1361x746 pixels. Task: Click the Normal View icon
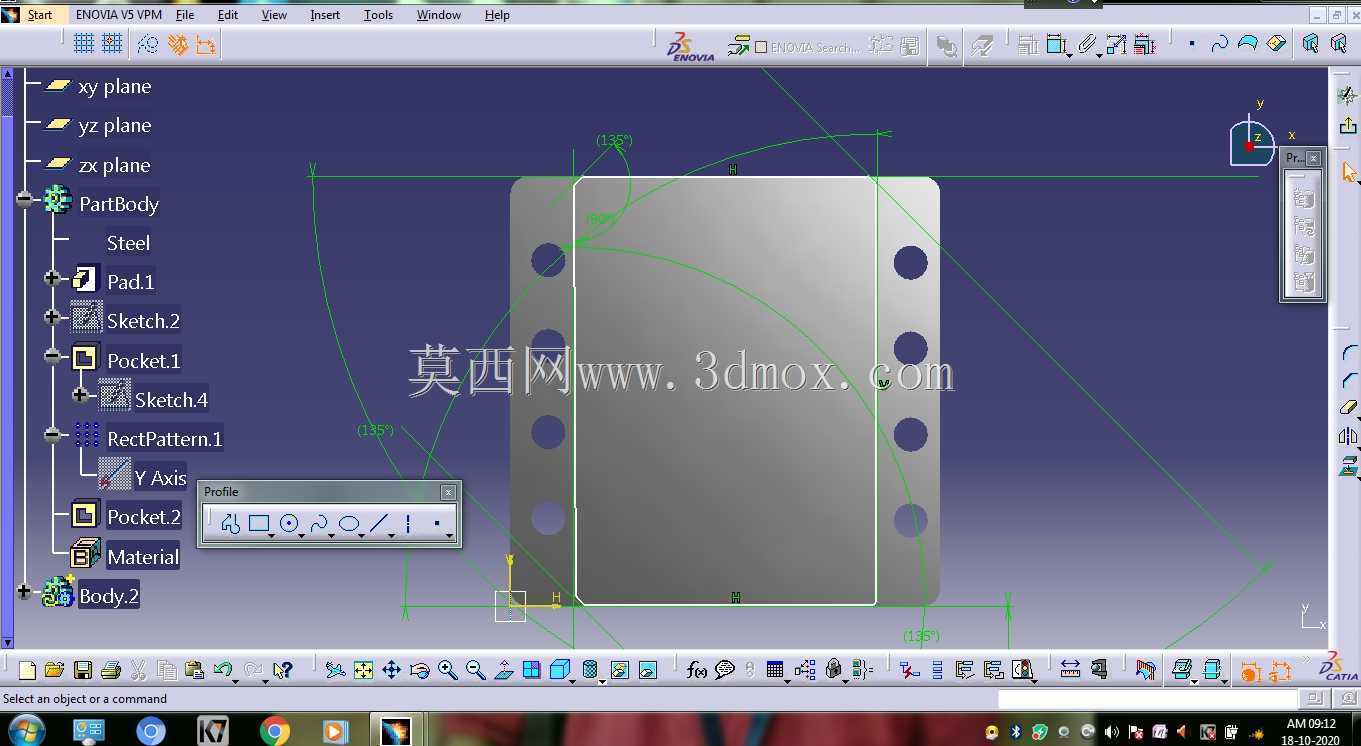point(504,670)
